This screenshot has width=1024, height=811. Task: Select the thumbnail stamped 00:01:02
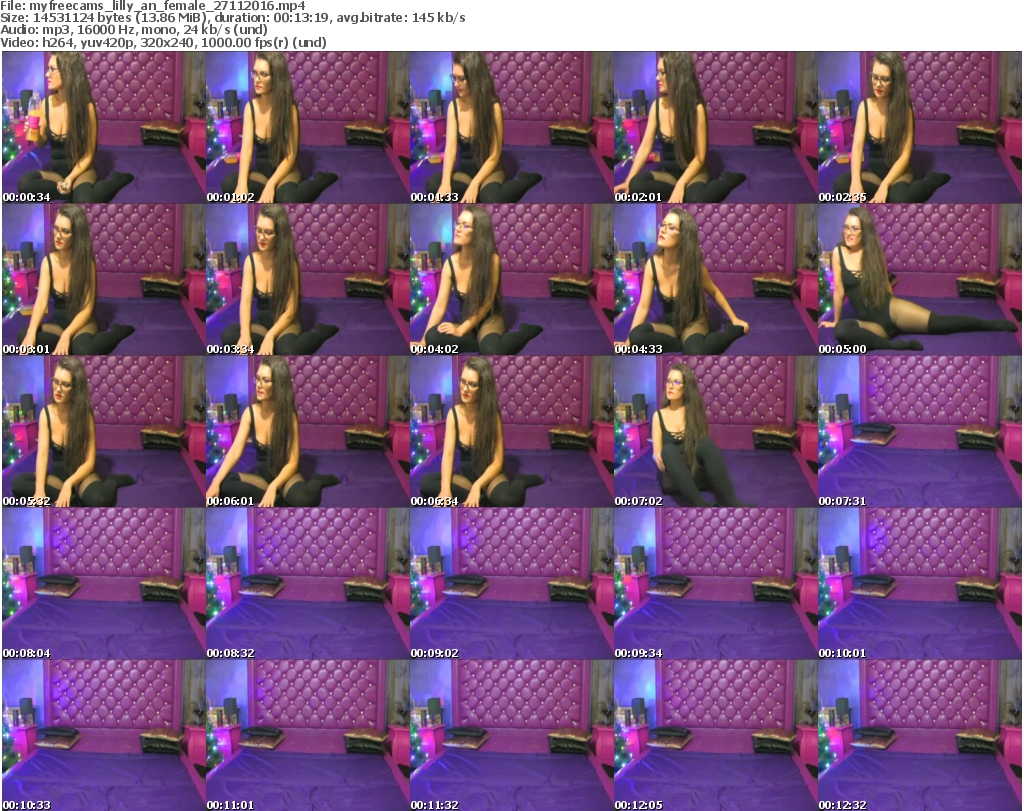coord(308,127)
